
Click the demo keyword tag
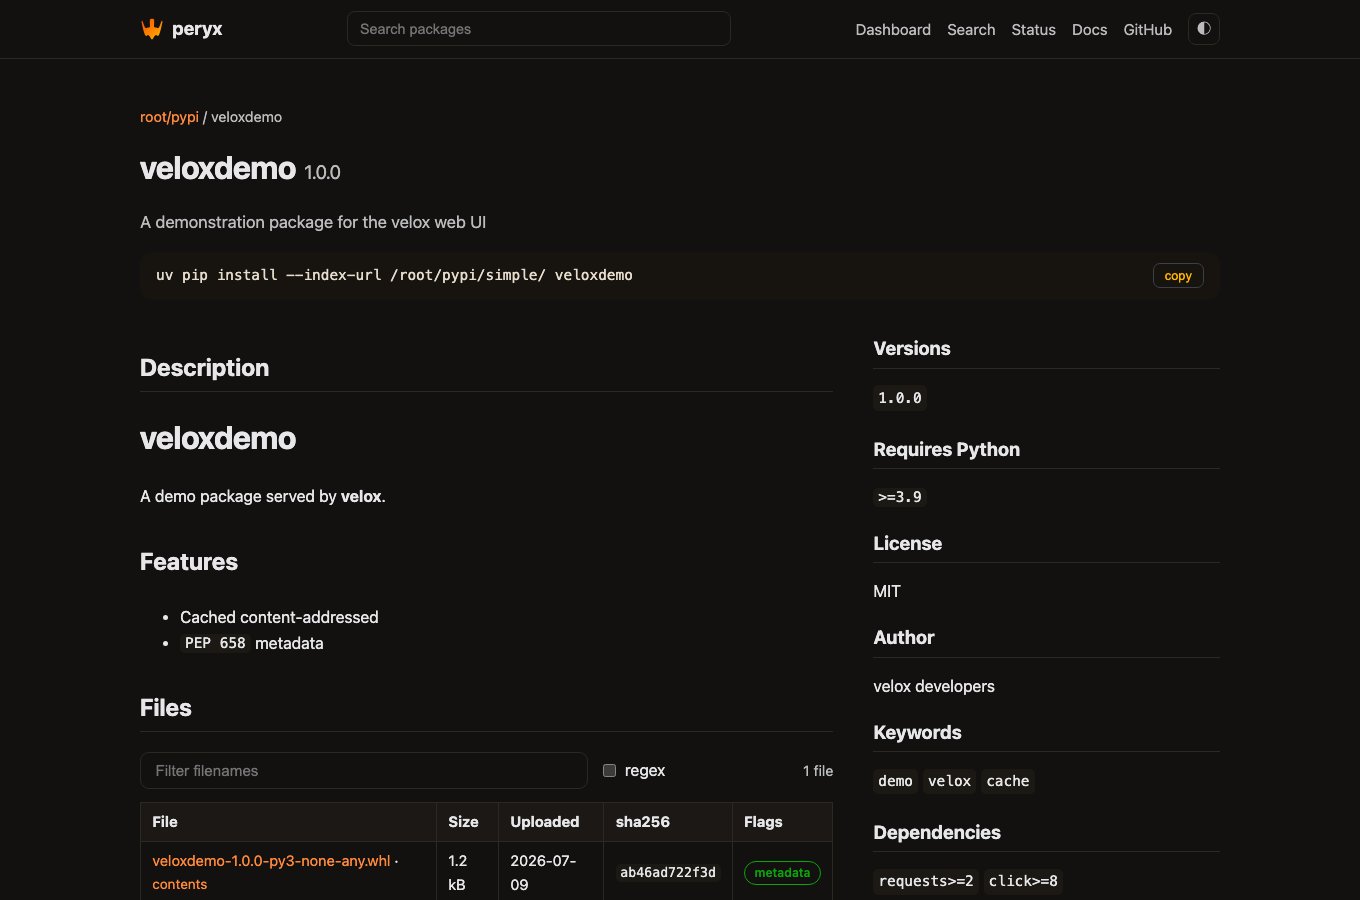pyautogui.click(x=895, y=781)
